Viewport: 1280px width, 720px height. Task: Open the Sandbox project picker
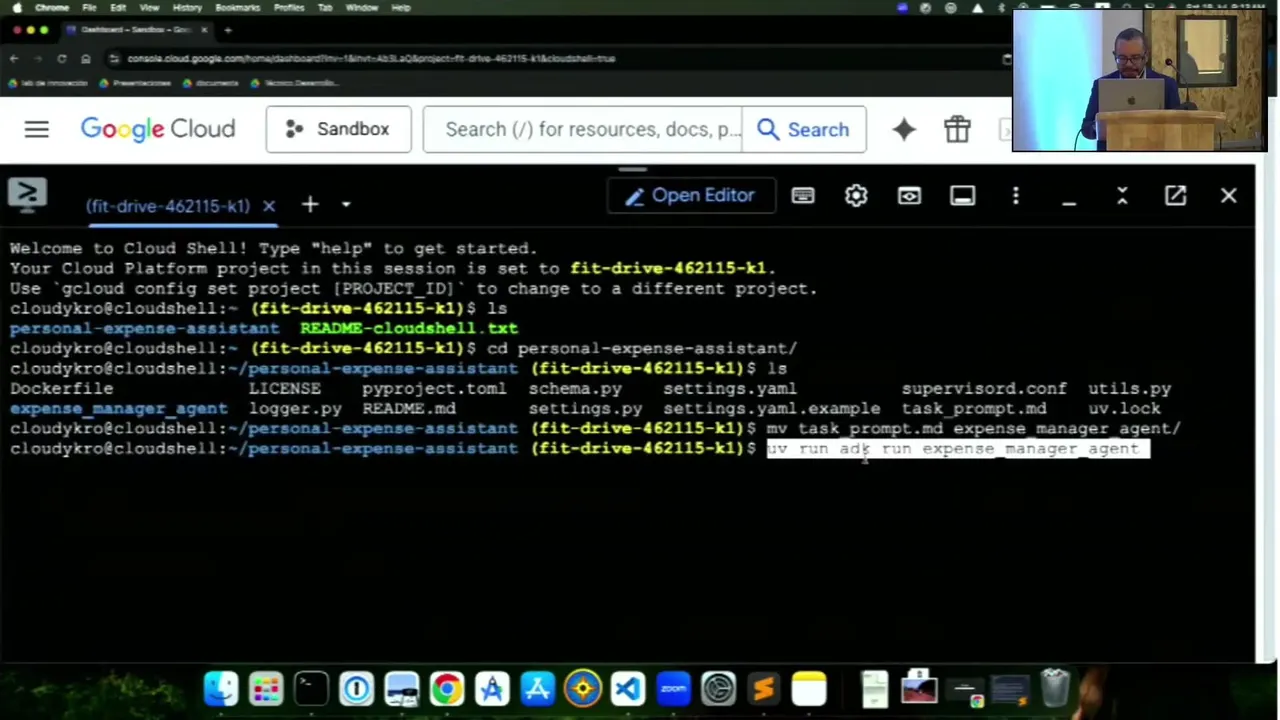338,129
